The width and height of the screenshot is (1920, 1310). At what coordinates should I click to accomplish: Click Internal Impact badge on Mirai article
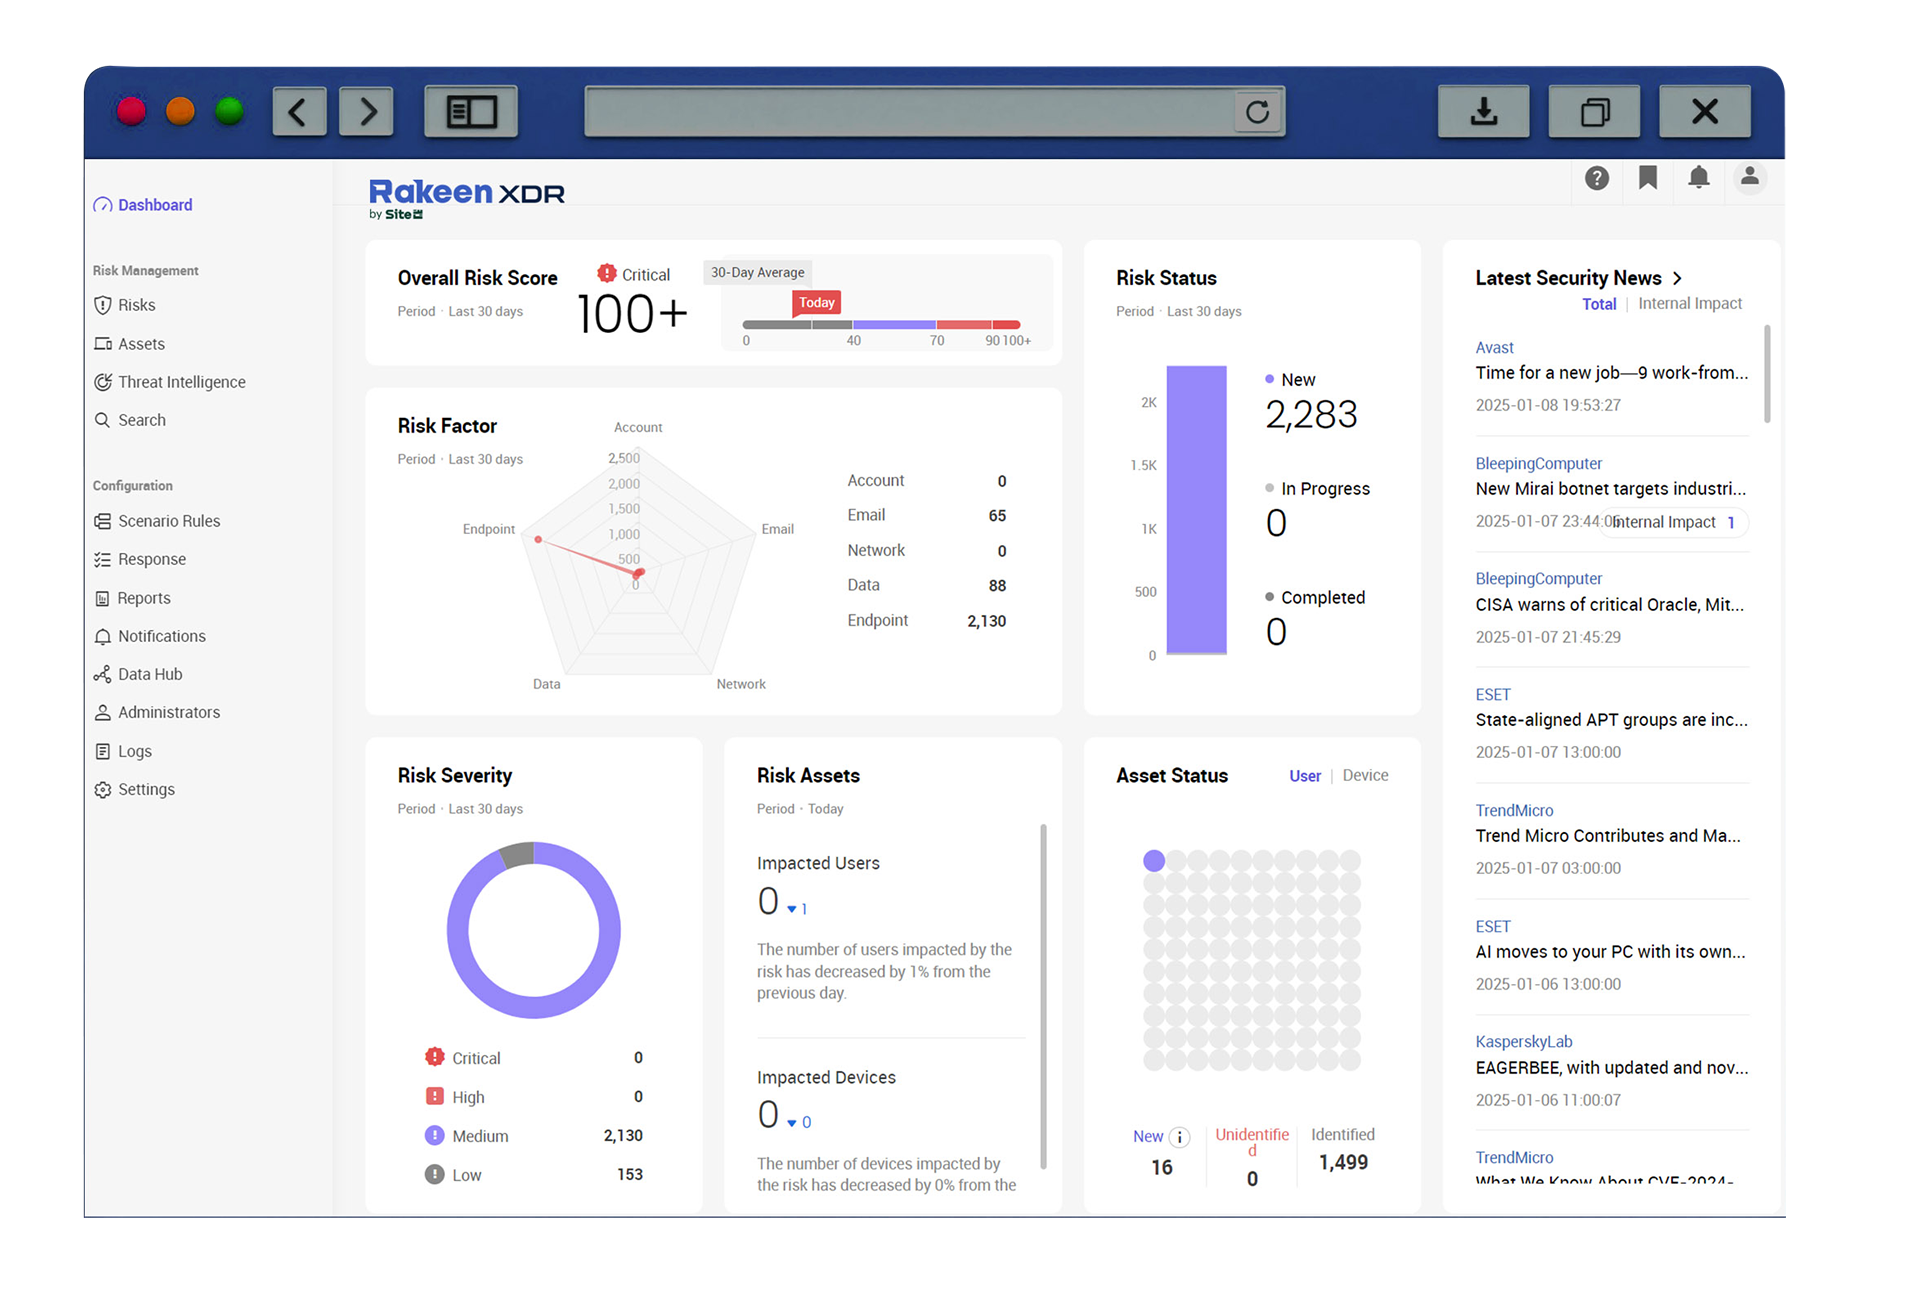click(1674, 523)
